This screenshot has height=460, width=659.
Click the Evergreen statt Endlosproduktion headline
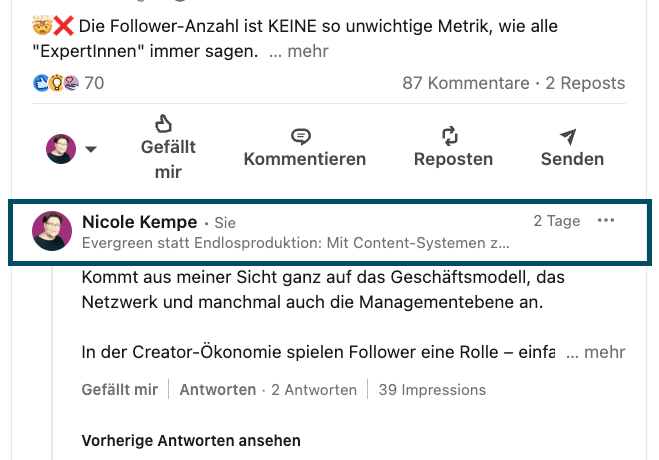[x=295, y=243]
